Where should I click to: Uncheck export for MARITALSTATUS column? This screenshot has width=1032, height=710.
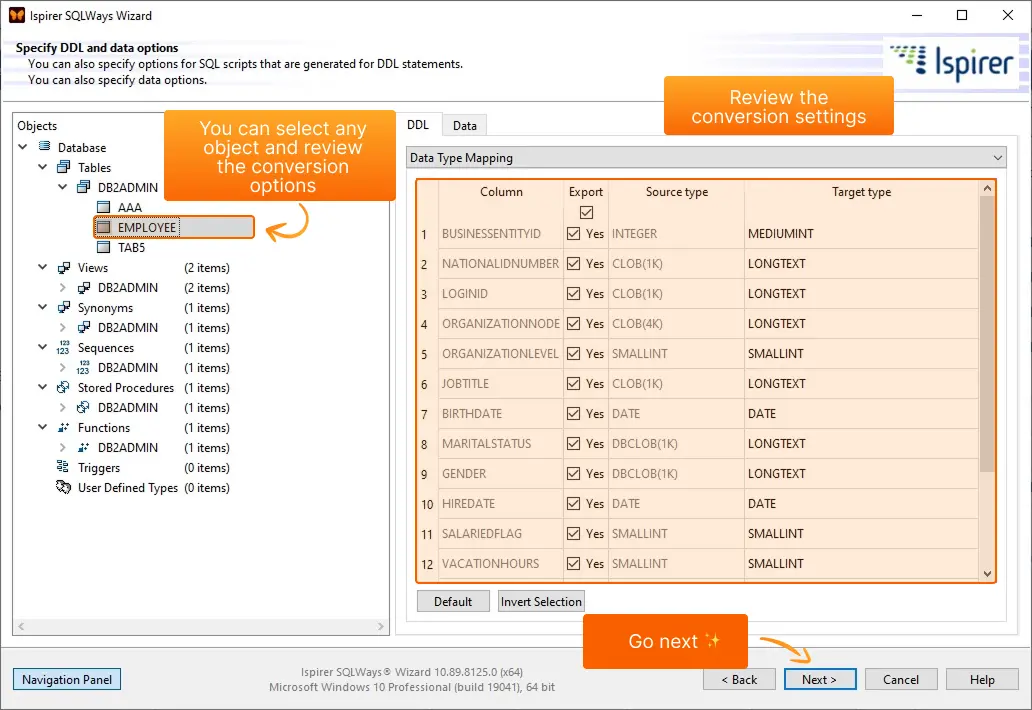573,444
